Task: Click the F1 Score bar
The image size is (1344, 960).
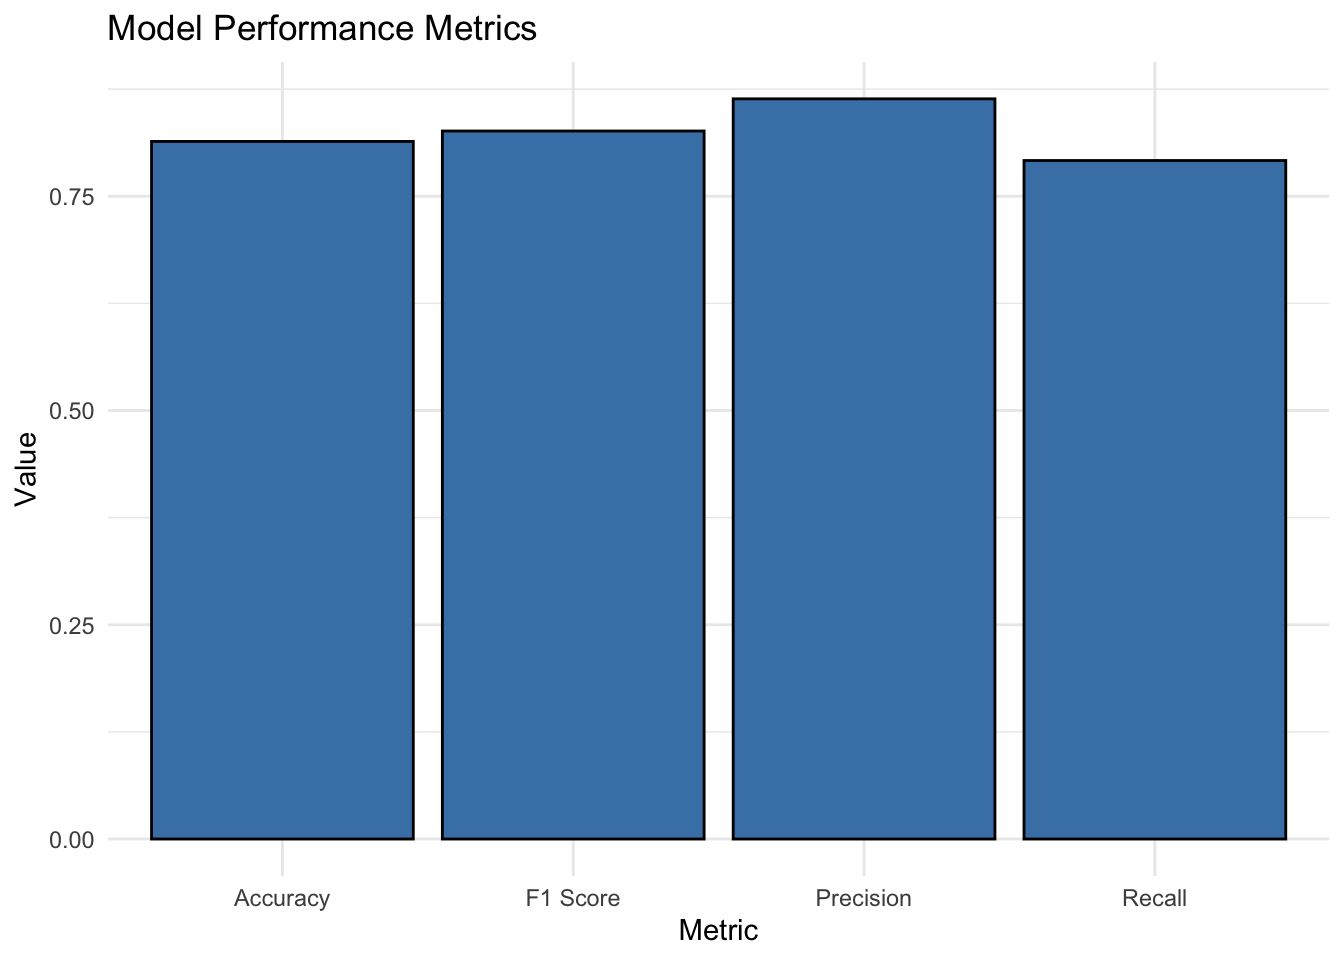Action: pos(573,485)
